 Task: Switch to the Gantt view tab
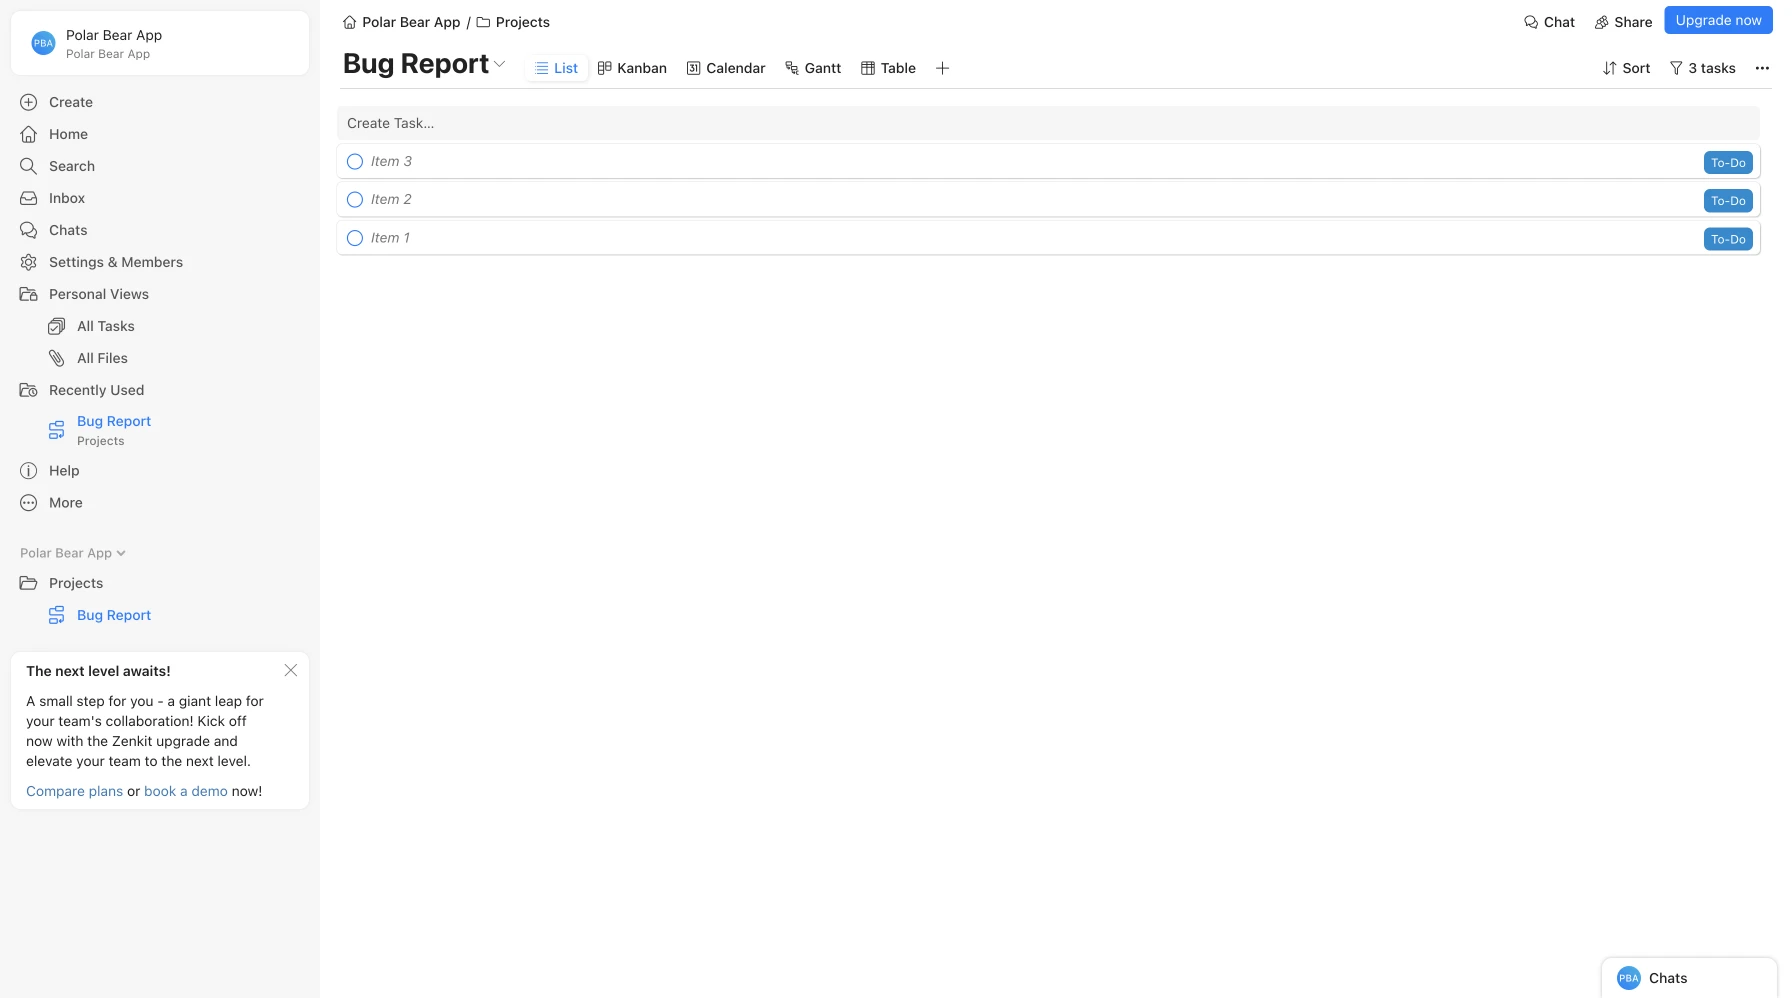pos(813,68)
